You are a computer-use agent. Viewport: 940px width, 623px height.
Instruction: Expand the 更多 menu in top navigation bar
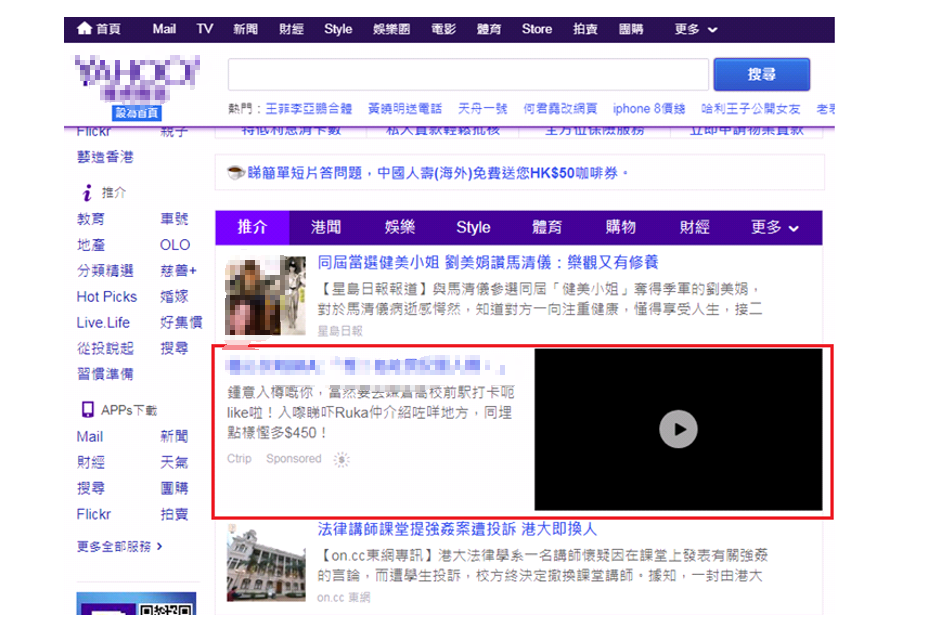coord(695,29)
